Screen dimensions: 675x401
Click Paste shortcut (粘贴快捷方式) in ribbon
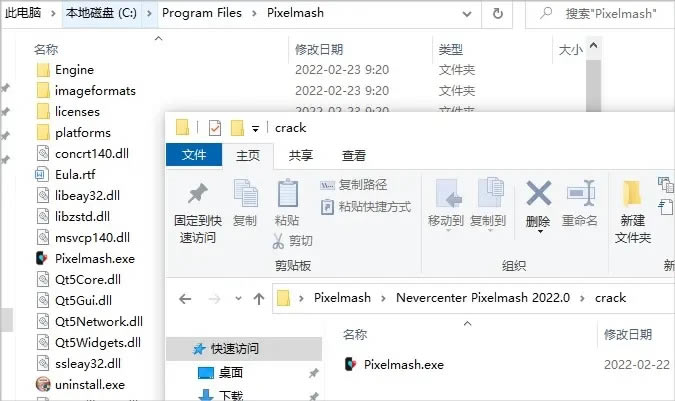tap(365, 207)
